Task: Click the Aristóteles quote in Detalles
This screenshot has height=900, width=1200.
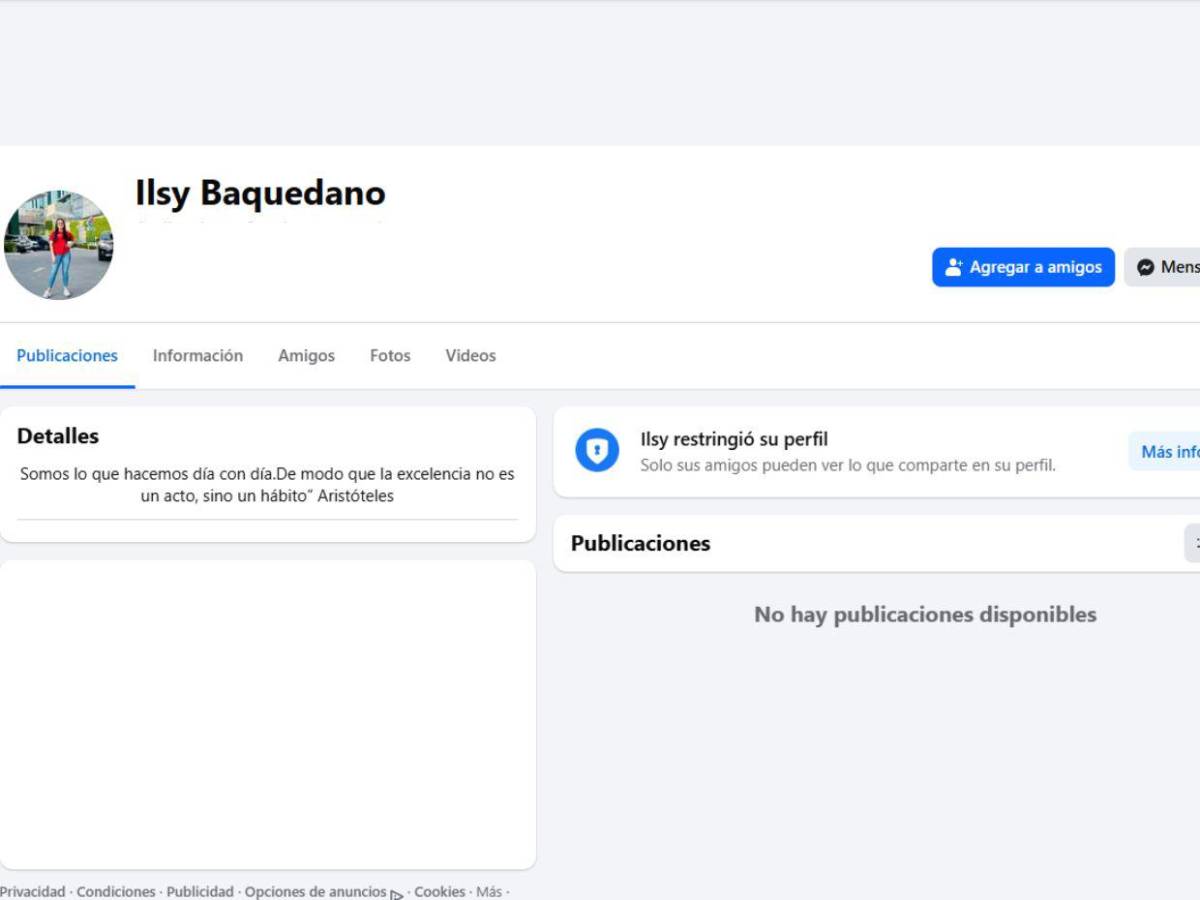Action: [x=267, y=485]
